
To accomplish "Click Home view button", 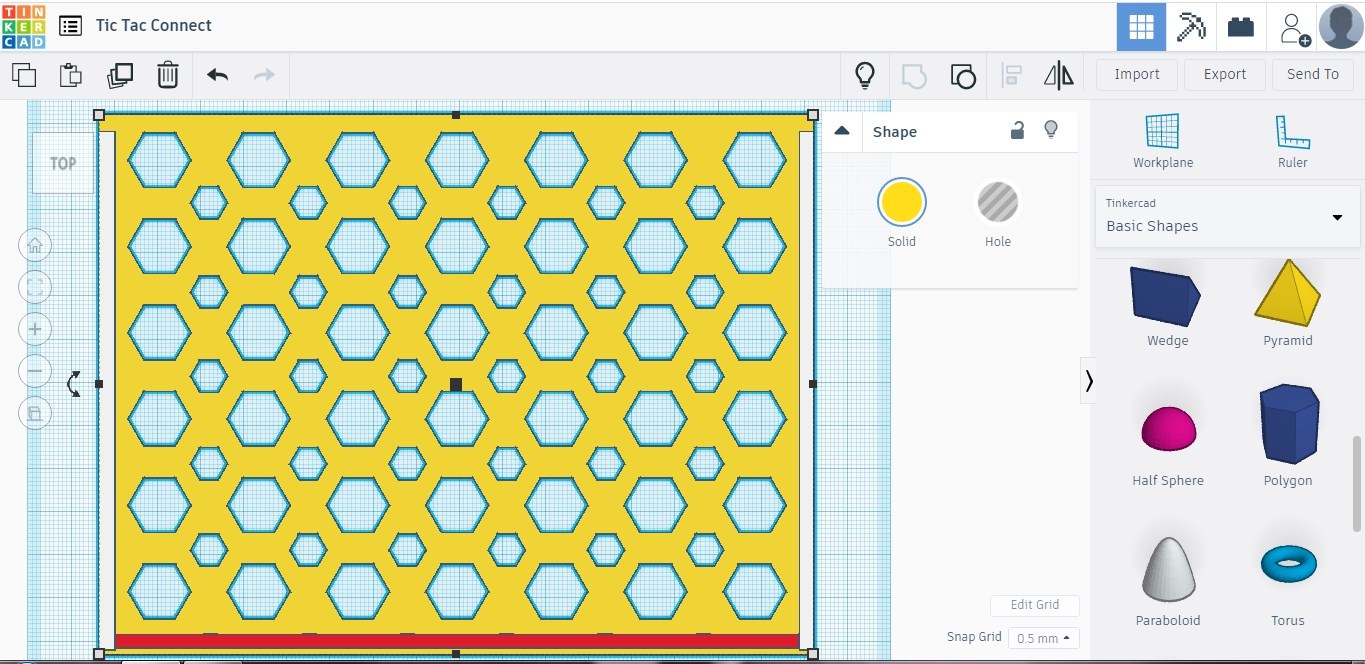I will coord(35,245).
